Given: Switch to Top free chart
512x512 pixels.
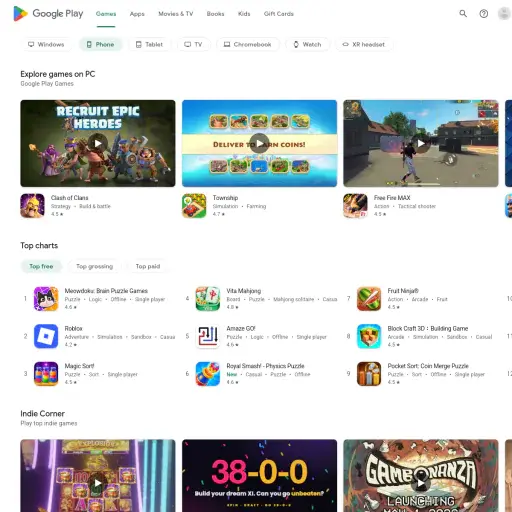Looking at the screenshot, I should tap(41, 266).
